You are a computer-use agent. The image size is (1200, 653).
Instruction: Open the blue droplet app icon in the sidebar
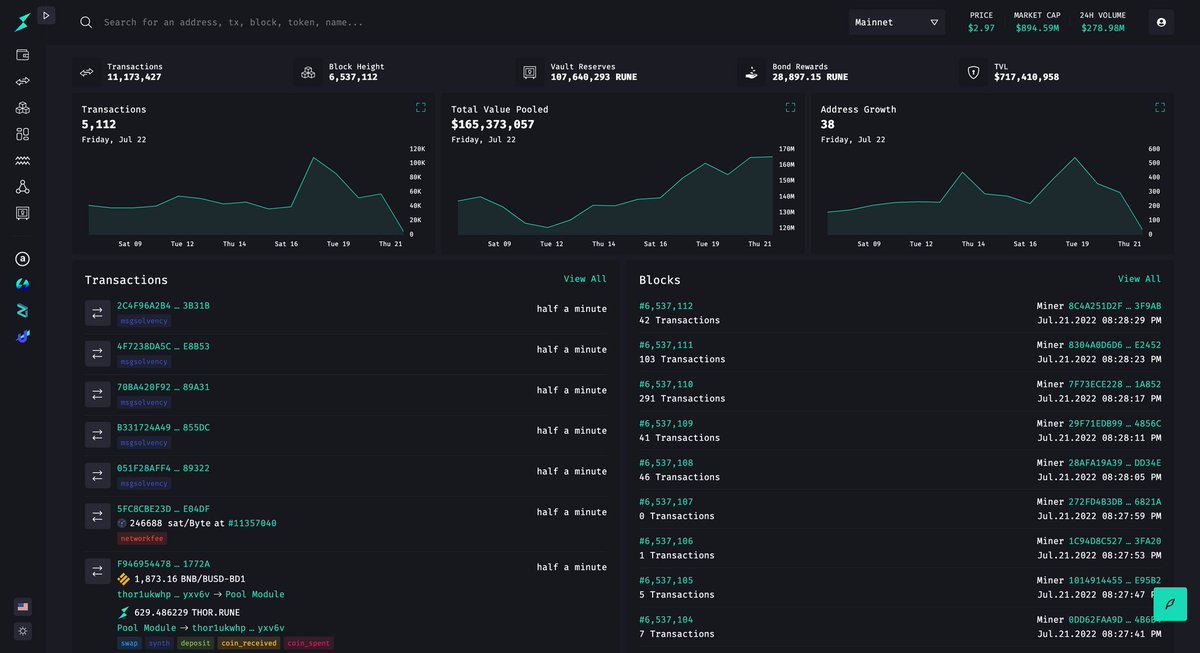click(22, 284)
